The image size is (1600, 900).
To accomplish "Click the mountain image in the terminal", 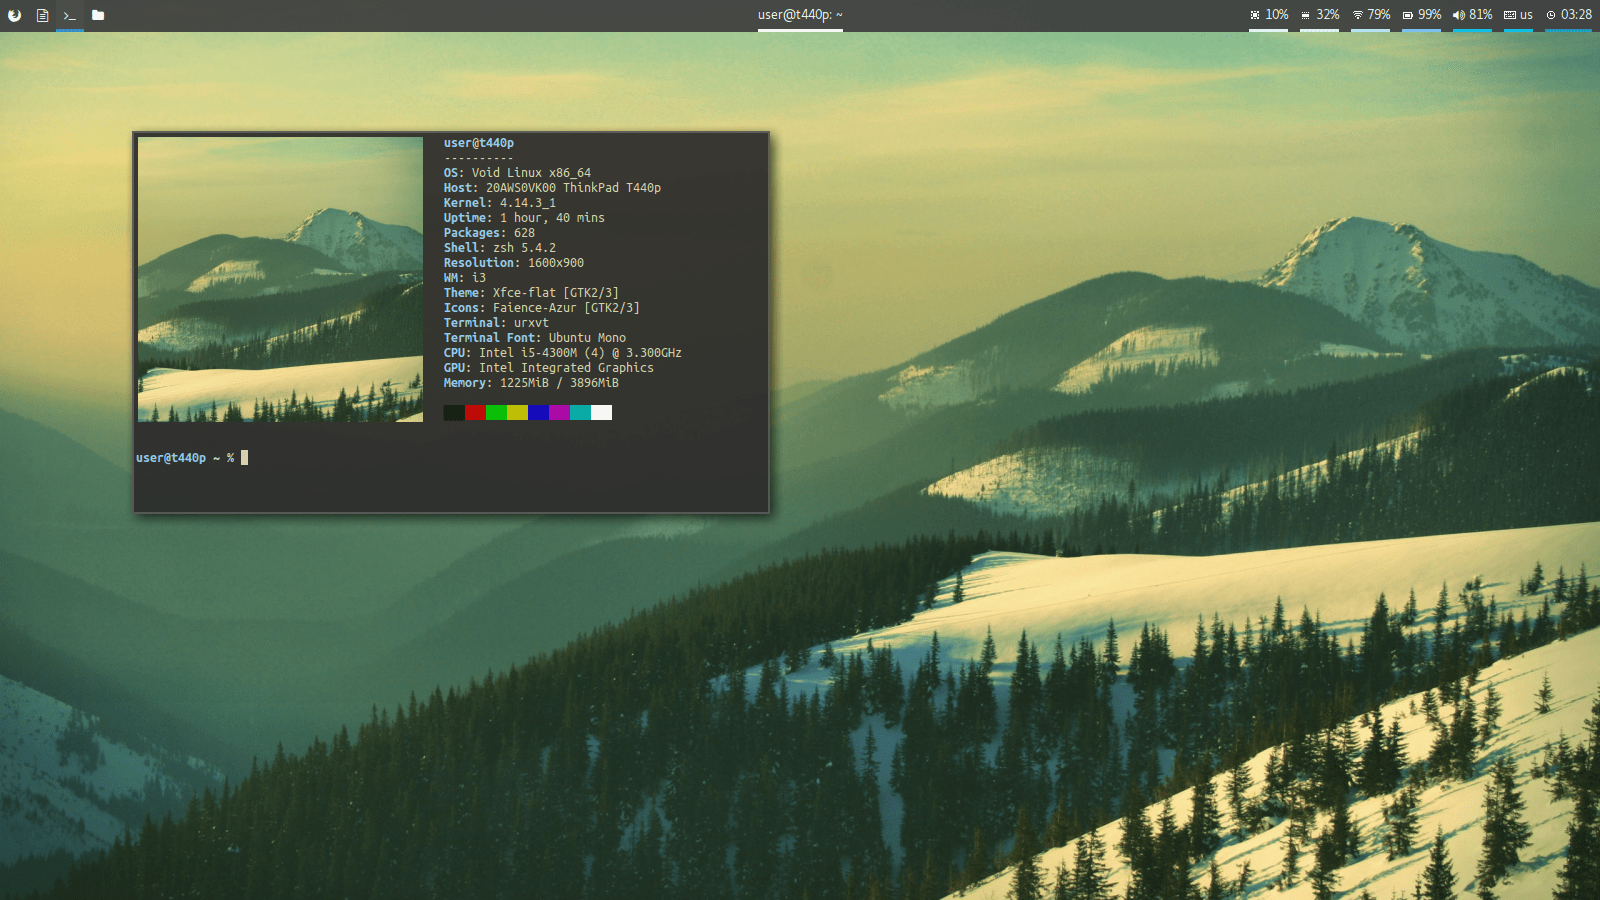I will [280, 279].
